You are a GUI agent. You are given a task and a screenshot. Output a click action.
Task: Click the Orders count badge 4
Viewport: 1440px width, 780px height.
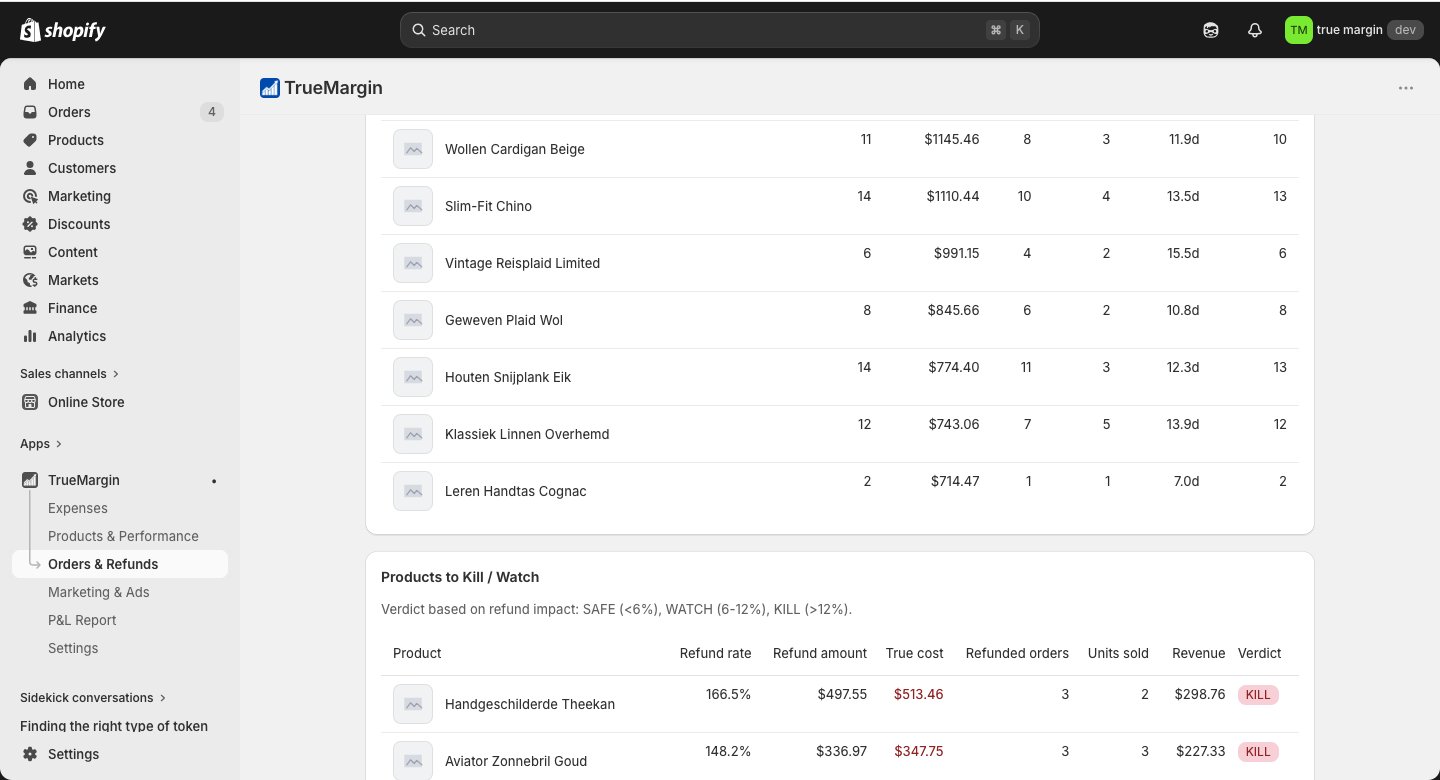(x=210, y=112)
